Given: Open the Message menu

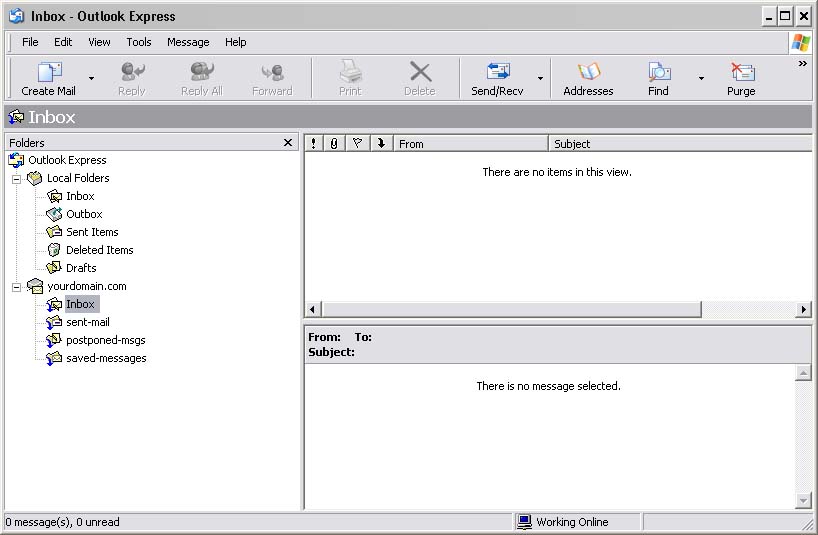Looking at the screenshot, I should pos(188,42).
